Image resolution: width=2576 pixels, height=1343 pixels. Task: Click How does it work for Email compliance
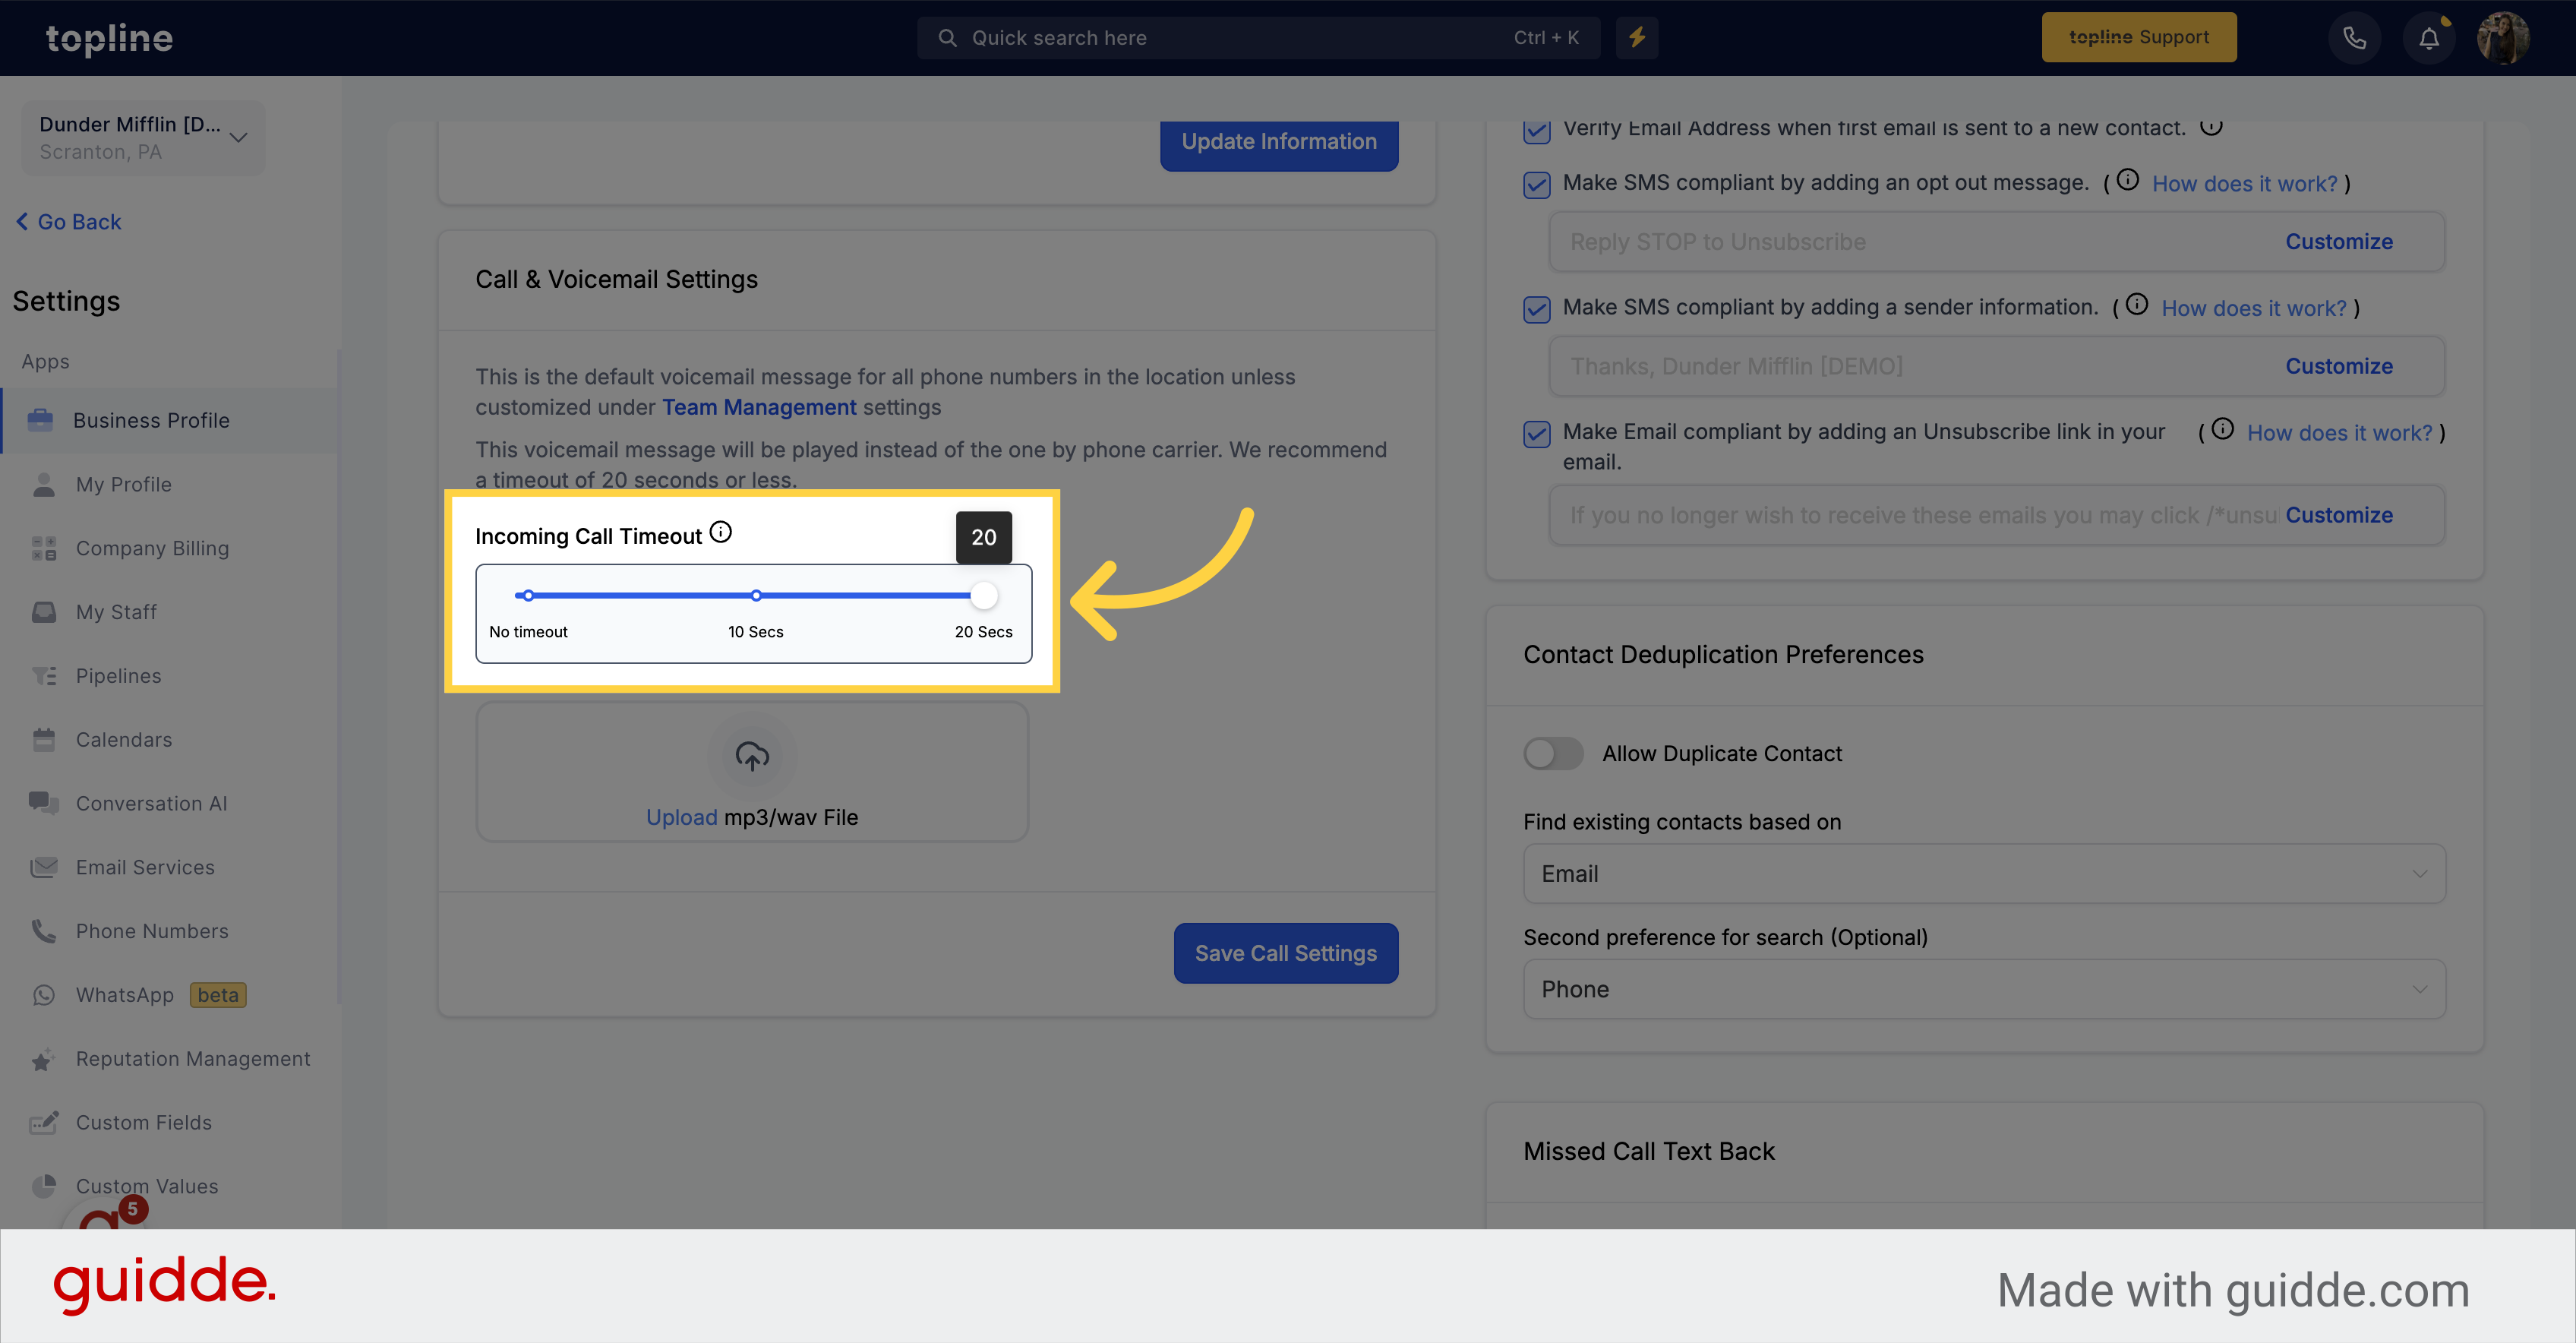[x=2339, y=434]
